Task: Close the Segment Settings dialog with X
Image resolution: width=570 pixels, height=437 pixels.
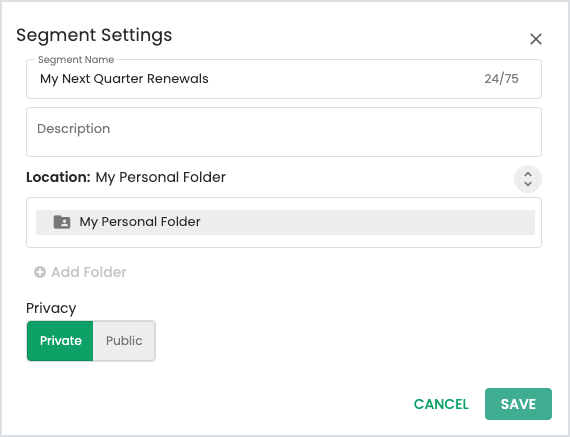Action: (535, 39)
